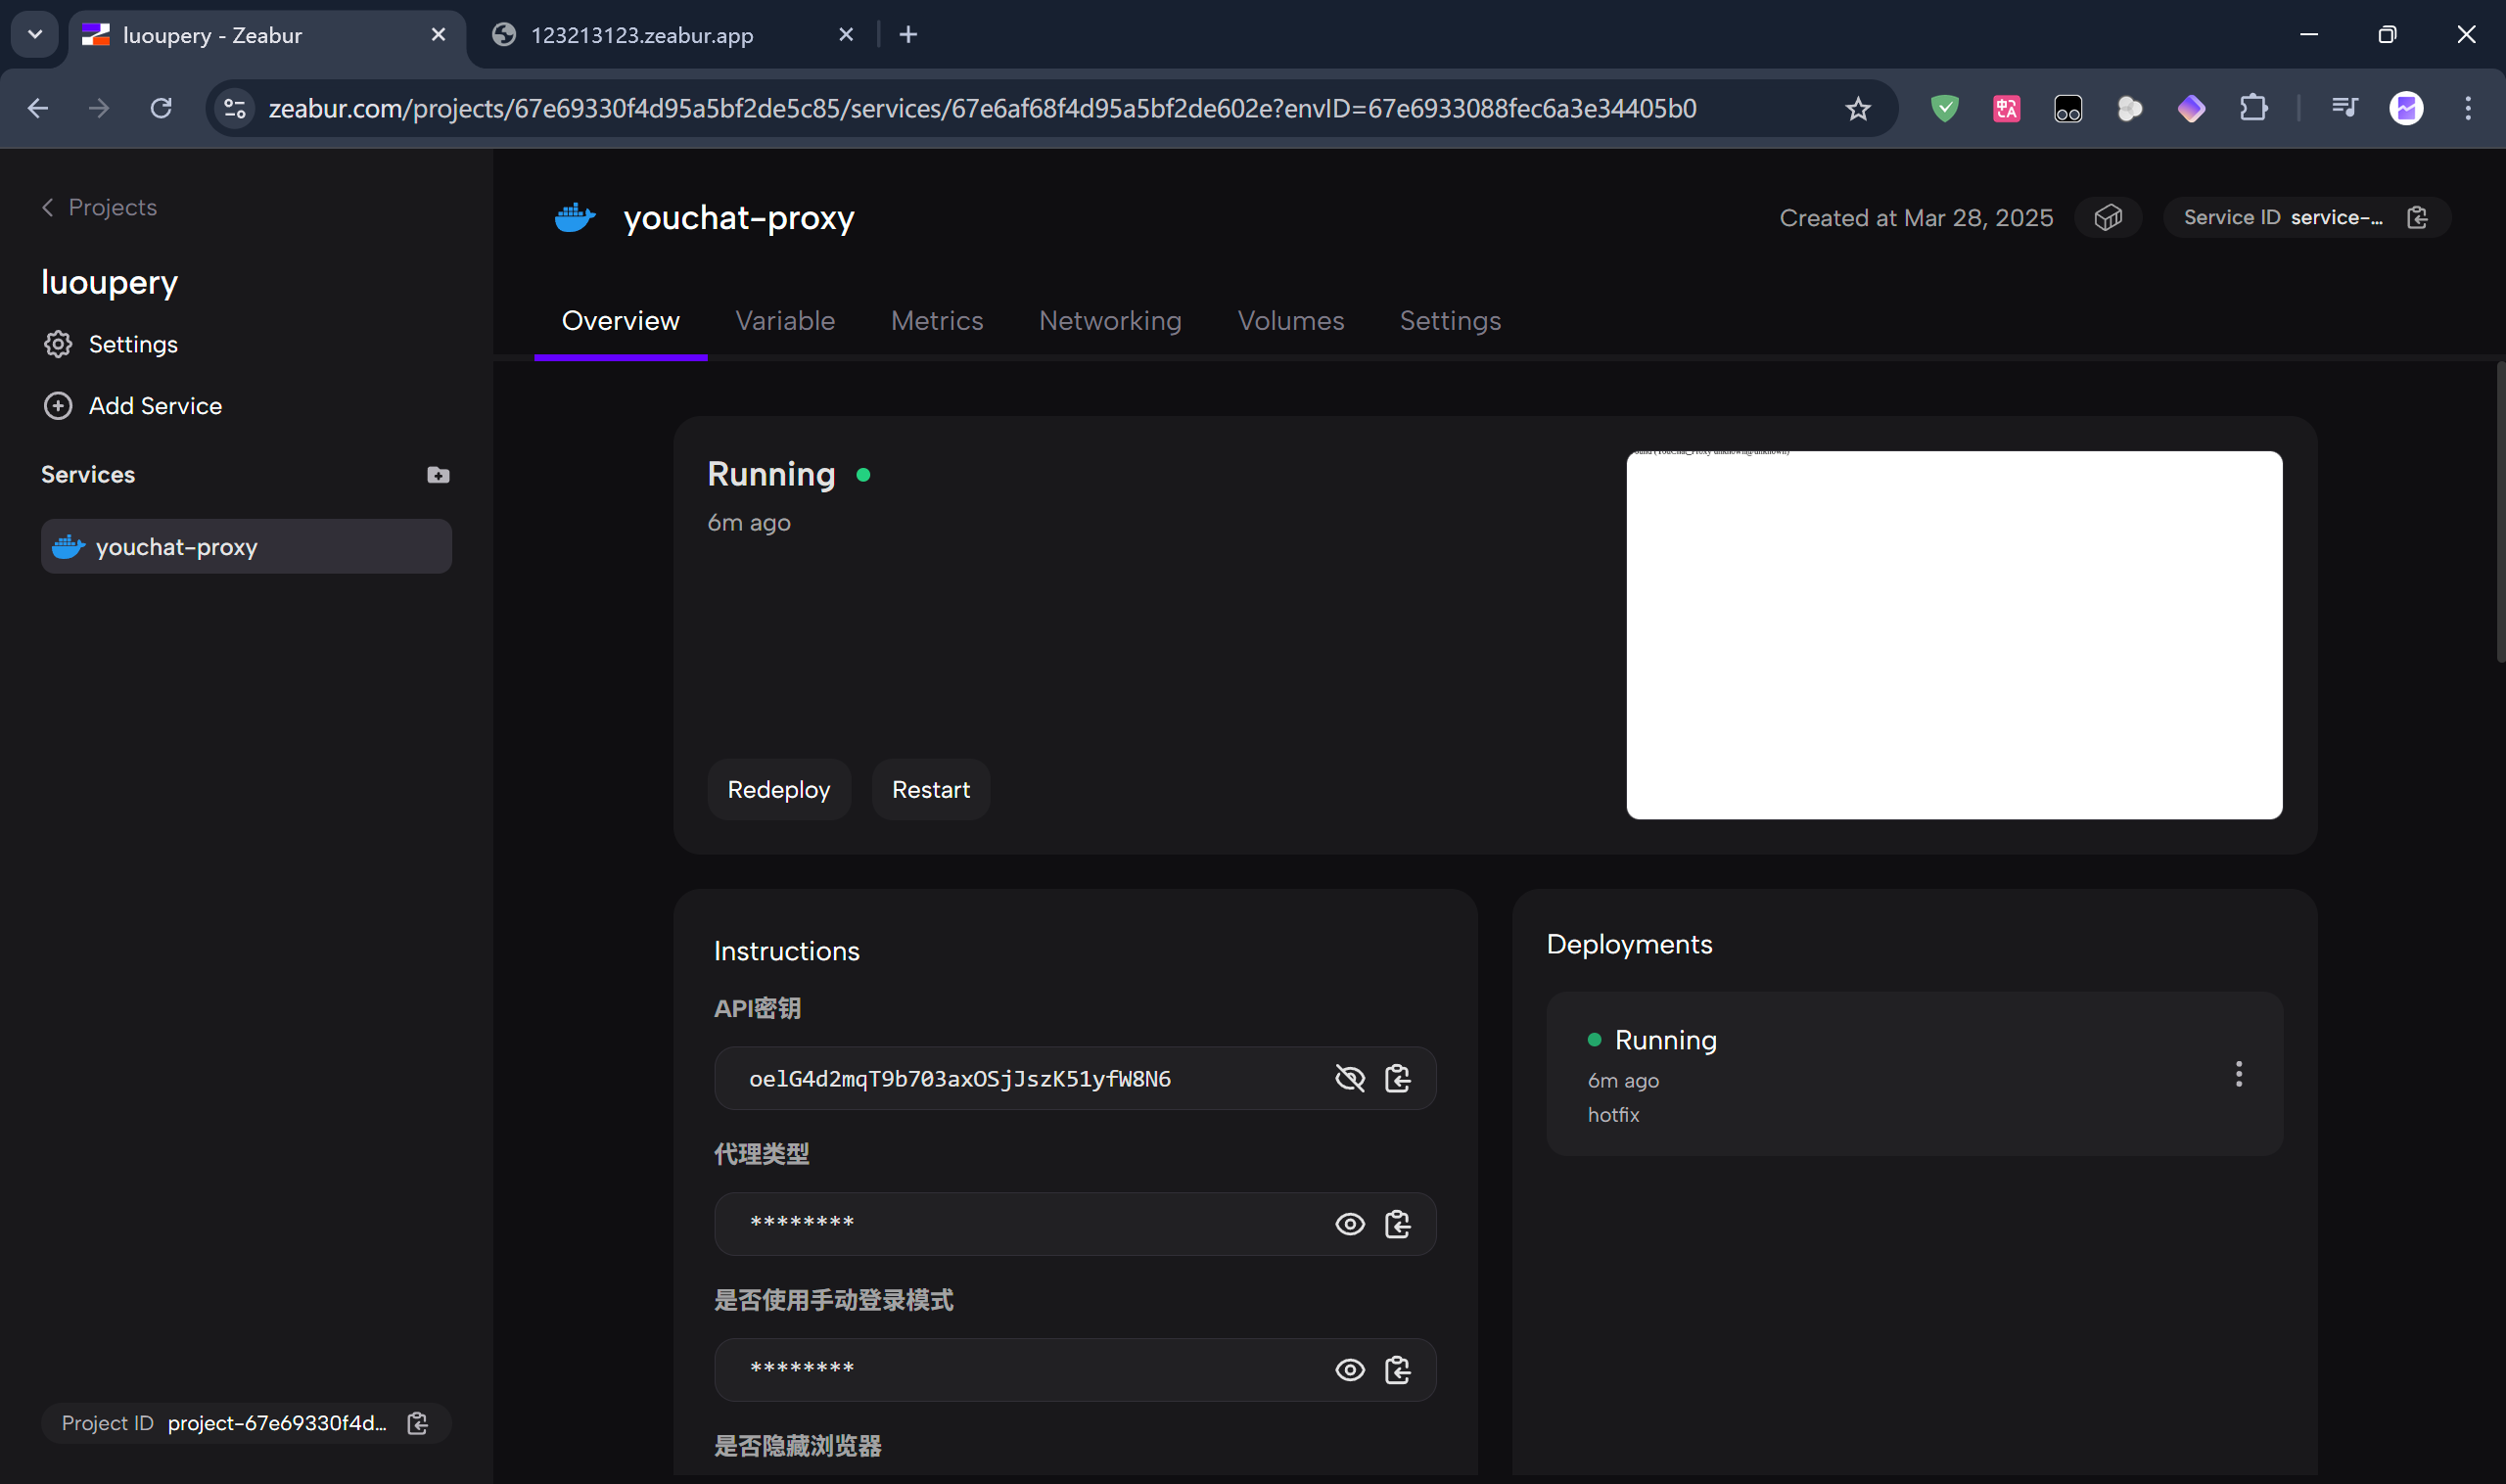Click the cube icon beside the creation date
Image resolution: width=2506 pixels, height=1484 pixels.
2108,217
